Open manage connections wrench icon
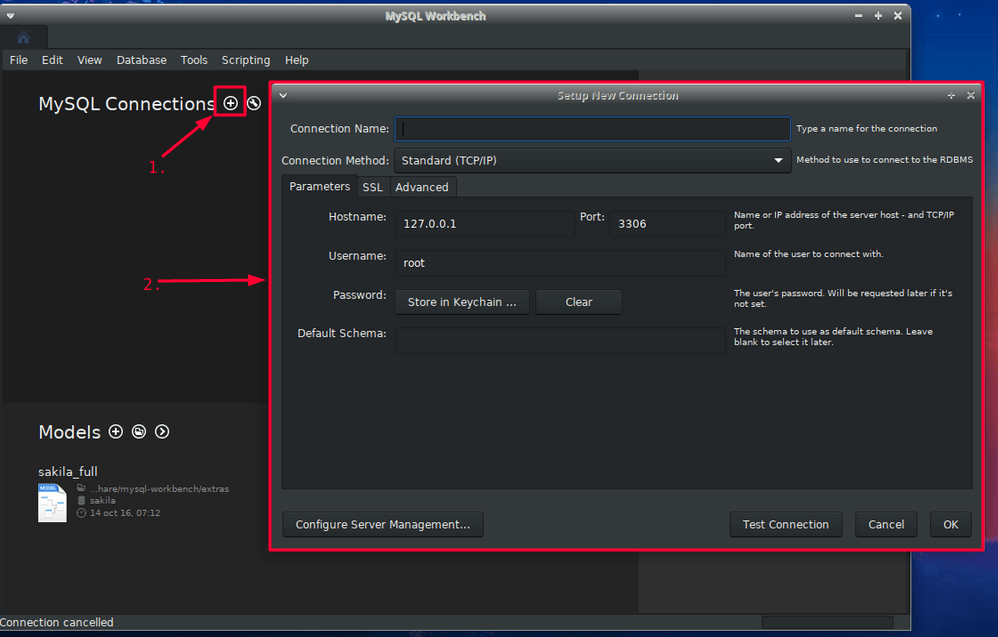998x637 pixels. pos(254,103)
